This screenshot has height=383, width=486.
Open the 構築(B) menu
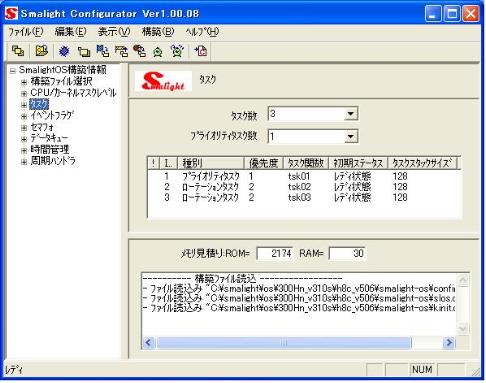(158, 32)
